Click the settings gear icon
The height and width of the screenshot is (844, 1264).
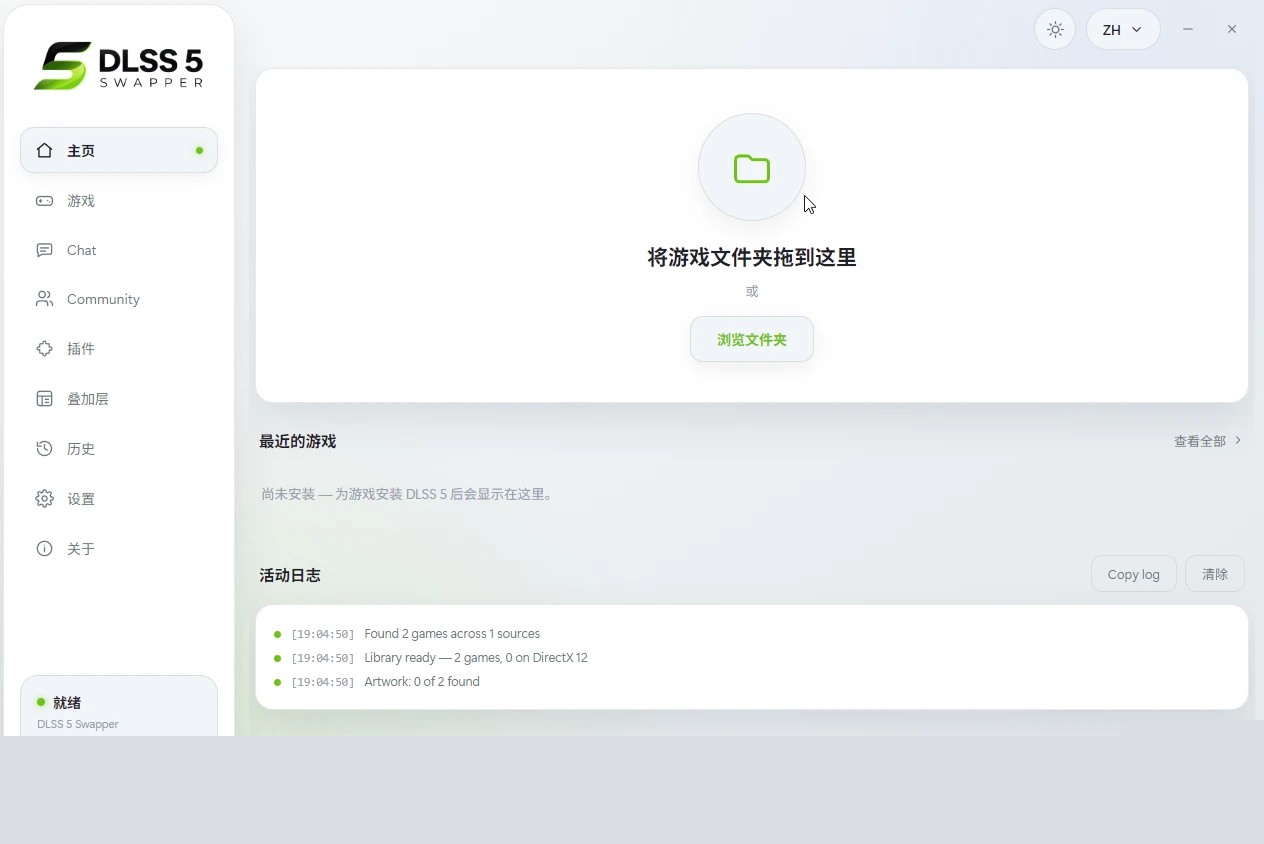point(44,499)
